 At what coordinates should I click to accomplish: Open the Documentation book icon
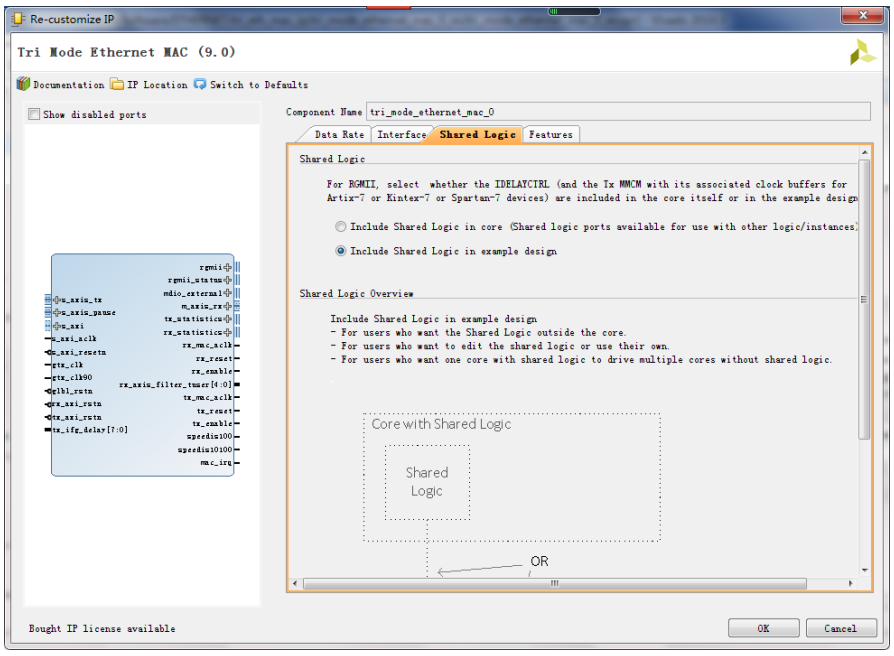point(23,84)
